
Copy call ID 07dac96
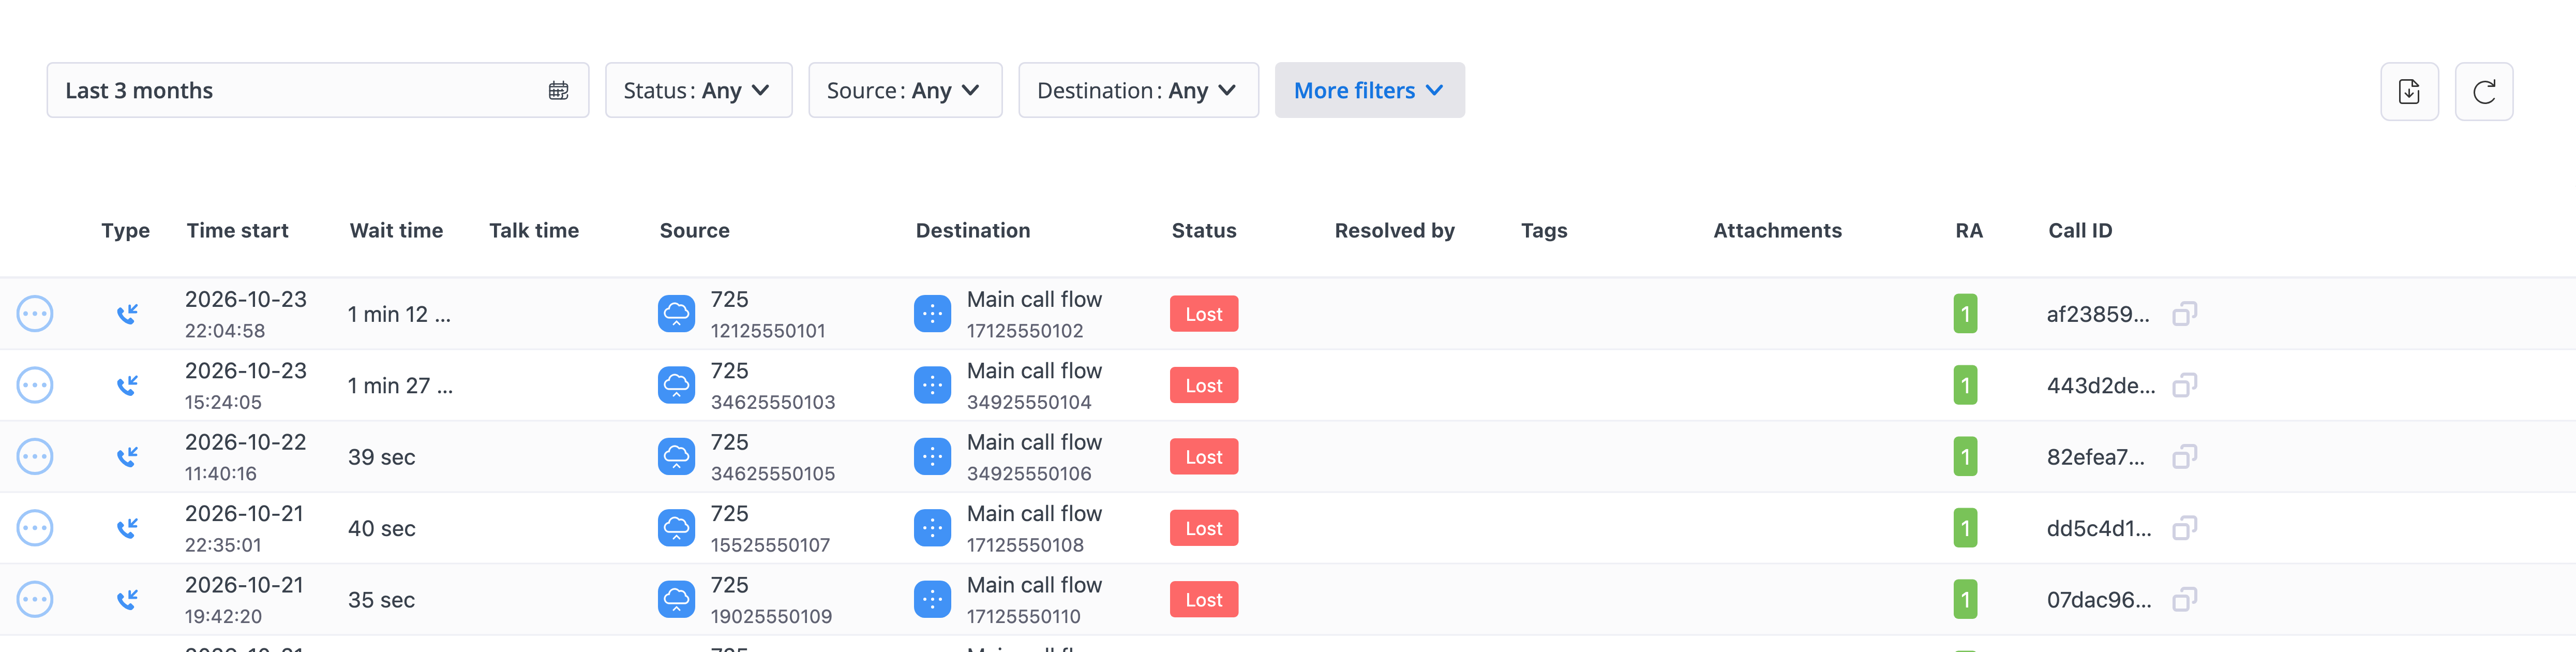(x=2185, y=600)
